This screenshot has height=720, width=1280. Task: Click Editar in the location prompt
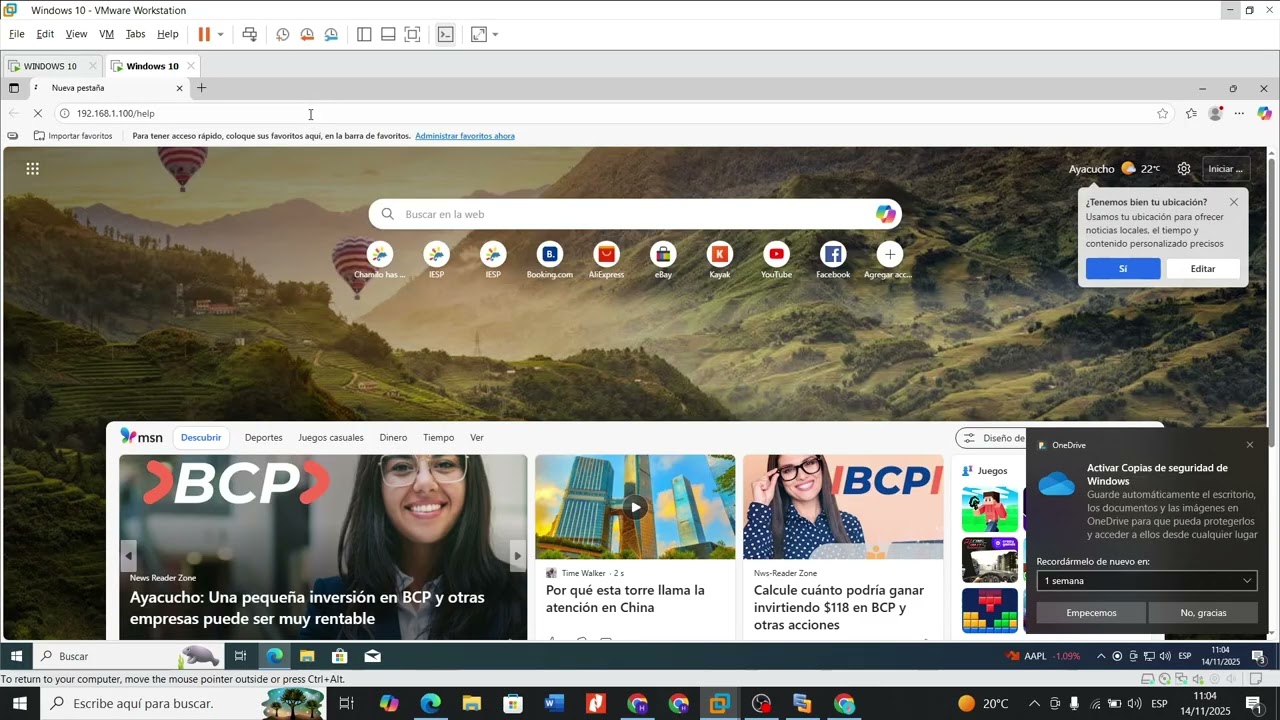[1203, 269]
